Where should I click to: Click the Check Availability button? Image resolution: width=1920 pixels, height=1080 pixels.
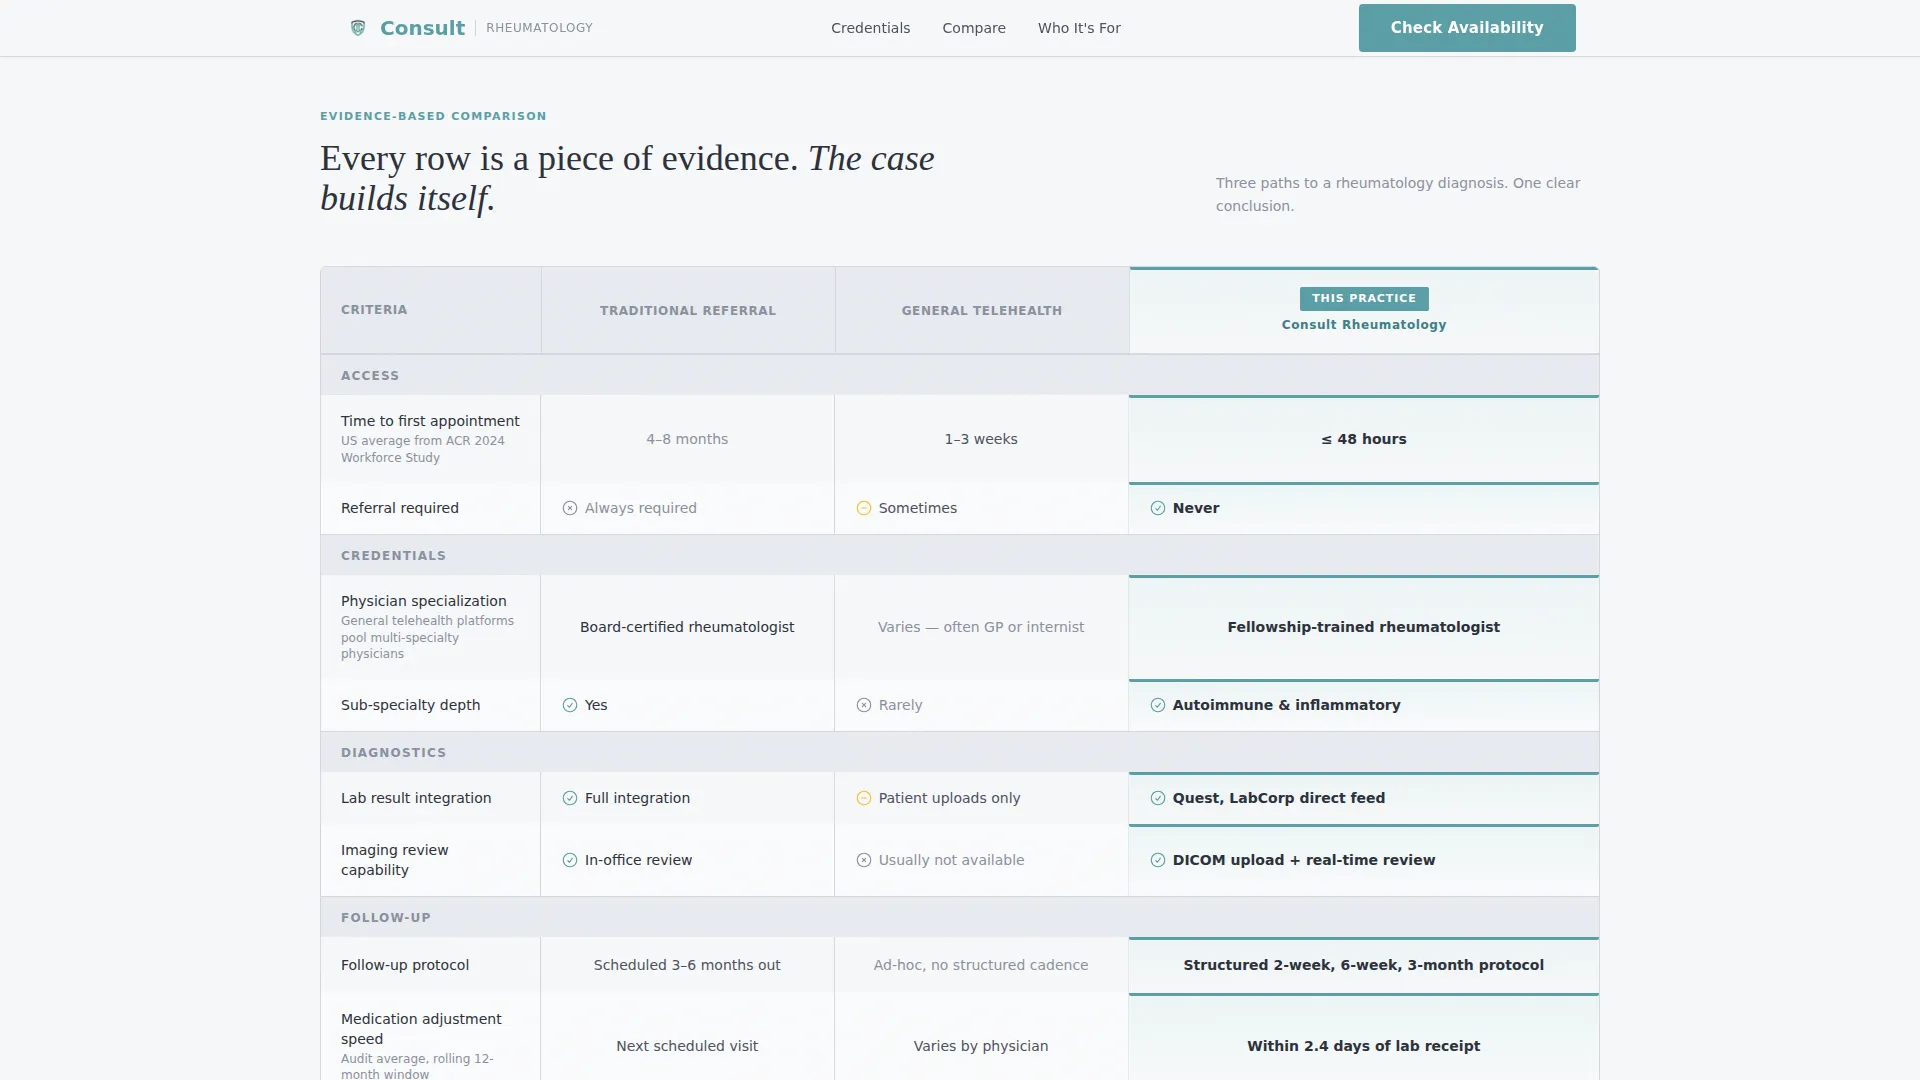tap(1467, 28)
